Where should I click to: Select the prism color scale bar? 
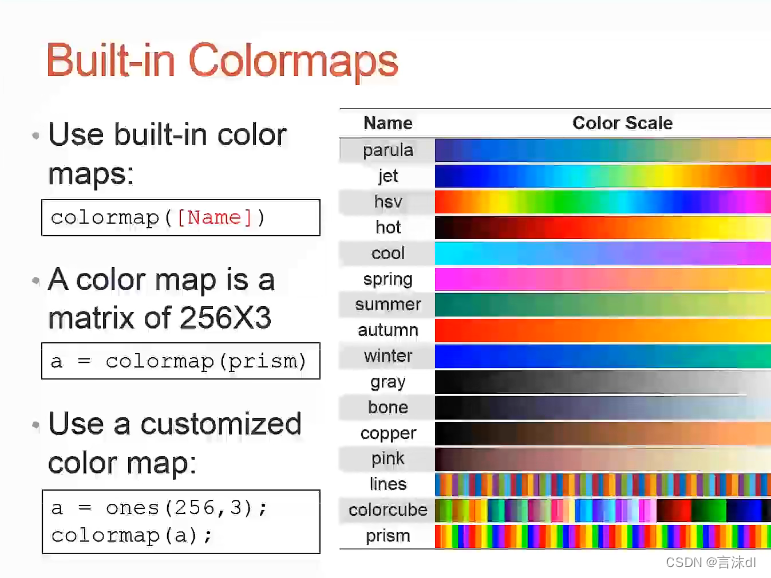click(602, 536)
